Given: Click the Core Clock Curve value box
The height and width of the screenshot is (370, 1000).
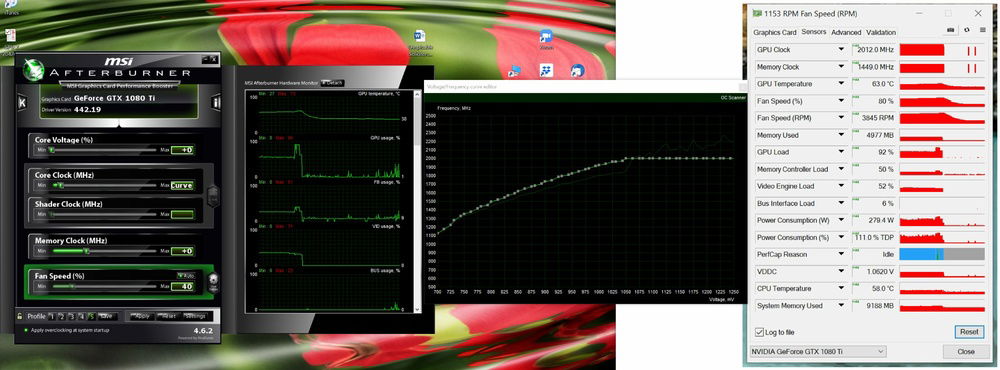Looking at the screenshot, I should point(182,186).
